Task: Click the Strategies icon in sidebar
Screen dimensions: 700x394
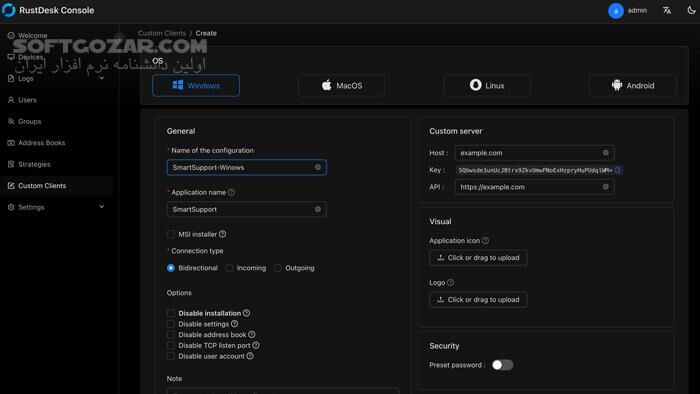Action: [11, 164]
